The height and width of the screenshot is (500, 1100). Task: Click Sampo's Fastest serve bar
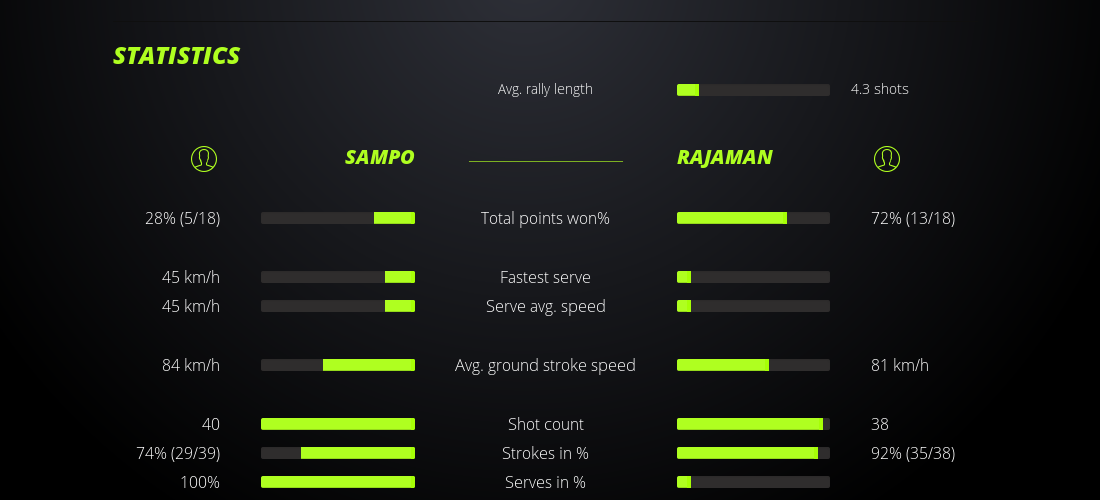point(338,277)
